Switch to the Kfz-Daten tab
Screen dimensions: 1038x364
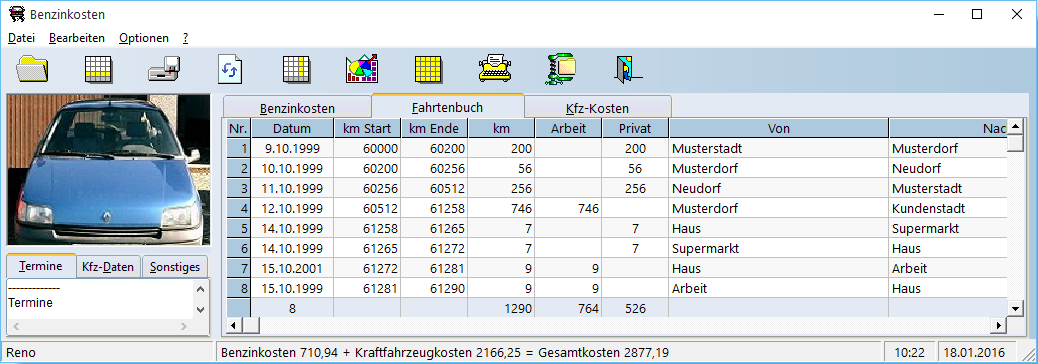pyautogui.click(x=109, y=267)
